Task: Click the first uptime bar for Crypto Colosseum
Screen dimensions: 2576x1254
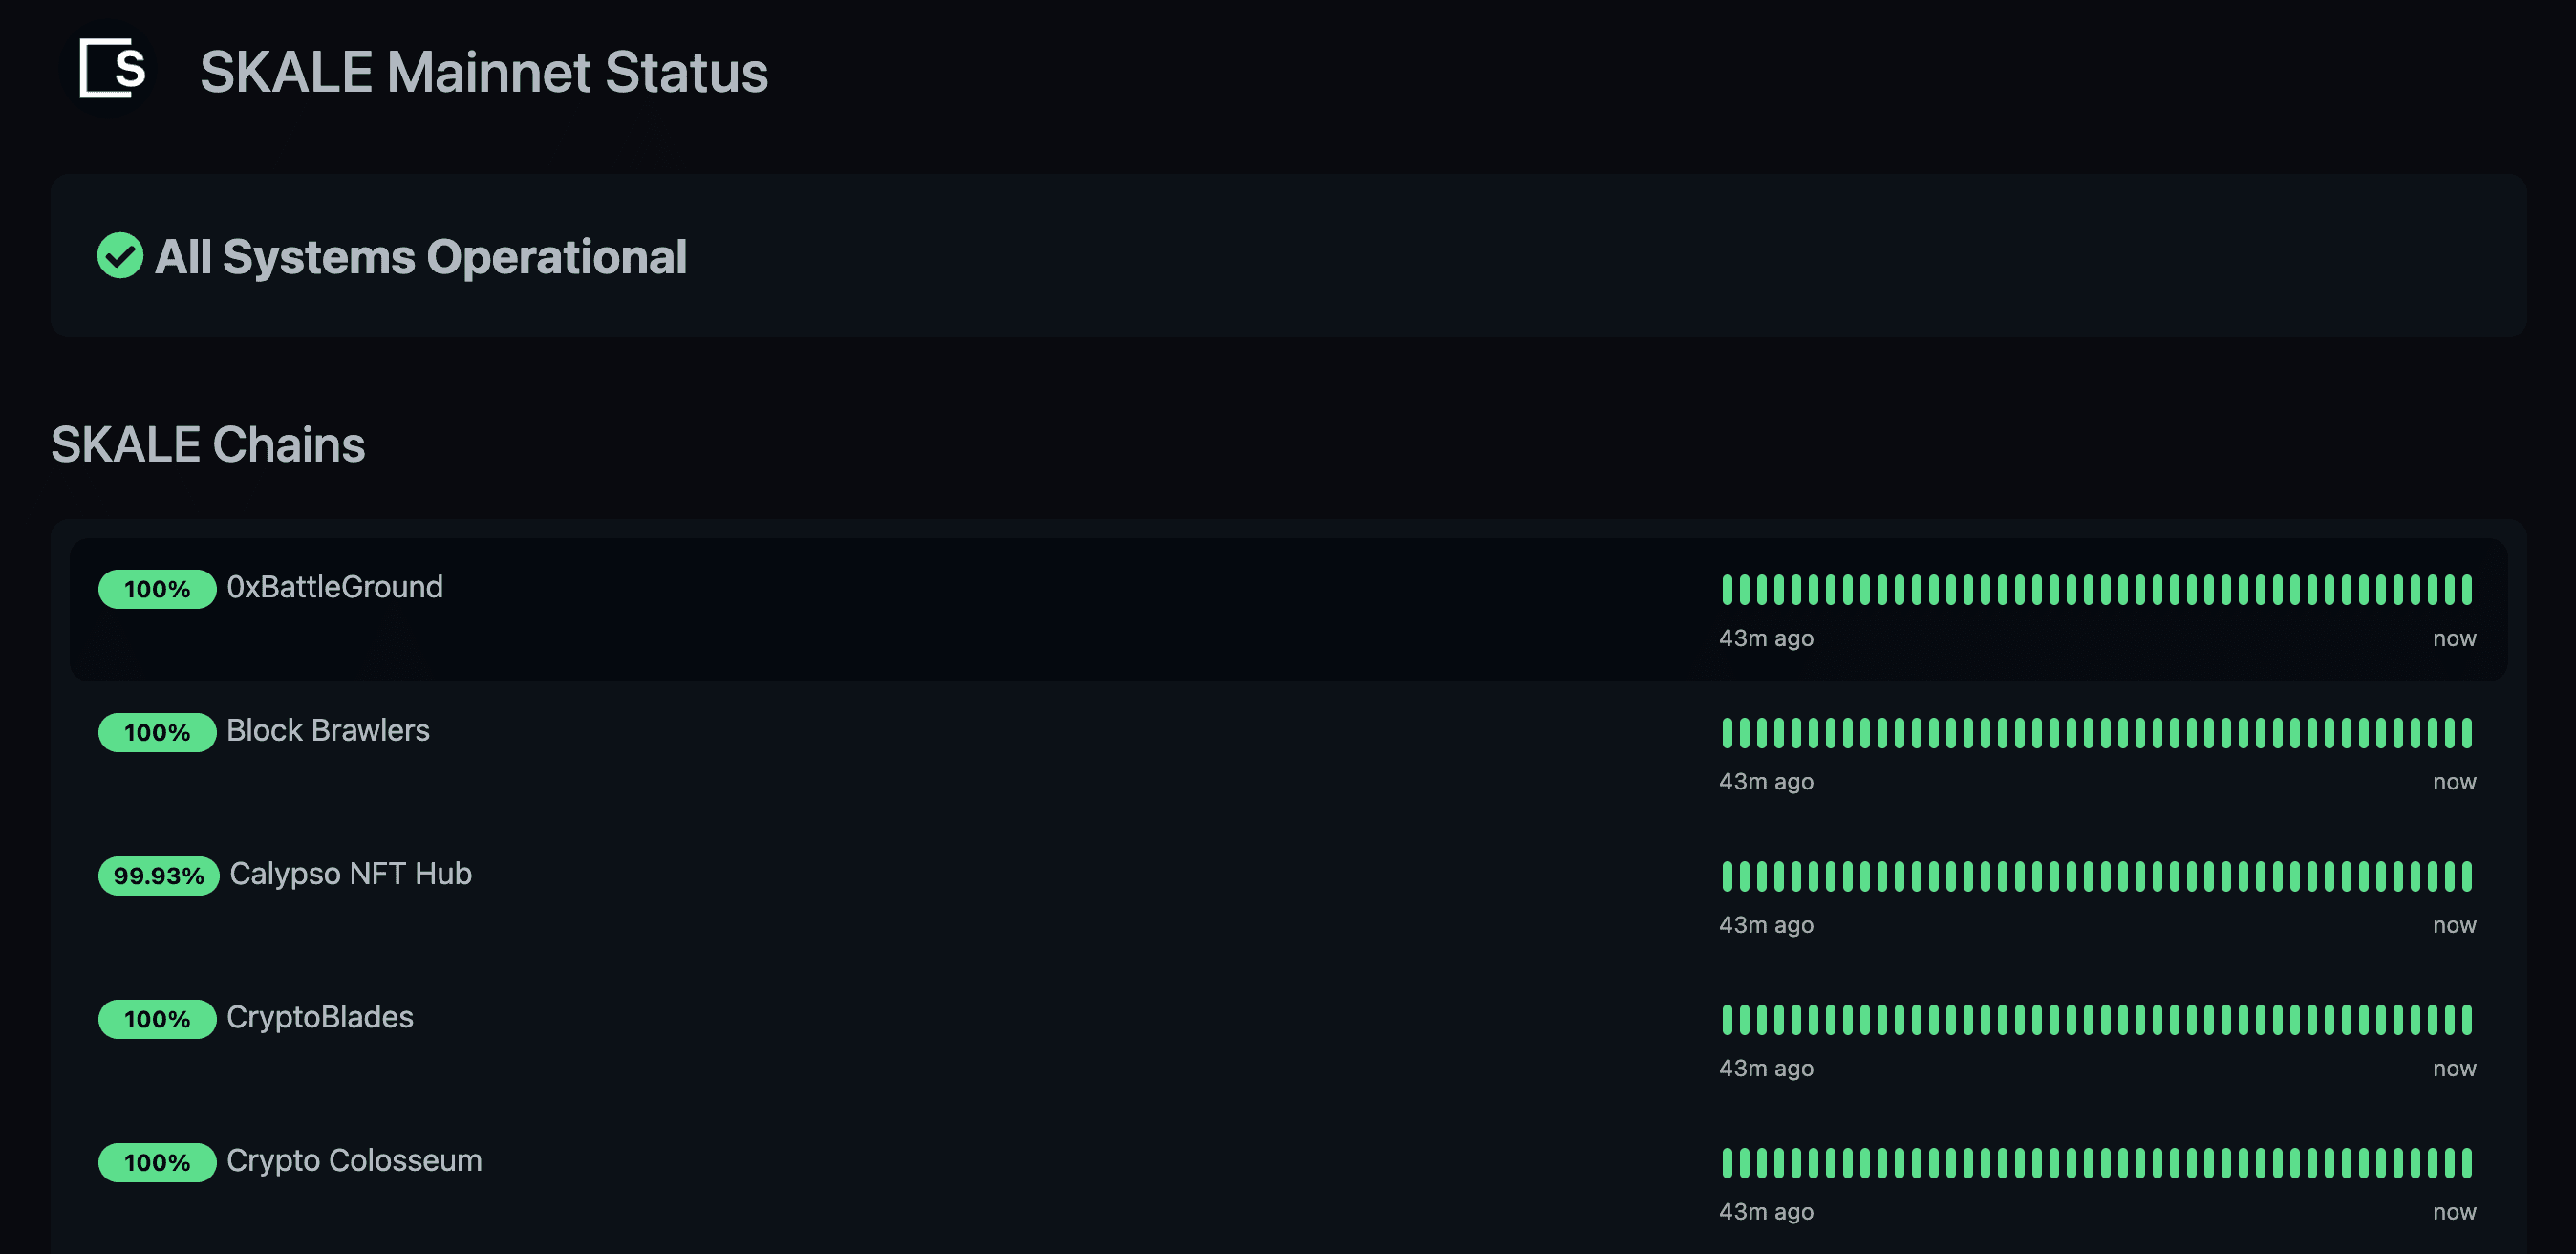Action: [x=1727, y=1162]
